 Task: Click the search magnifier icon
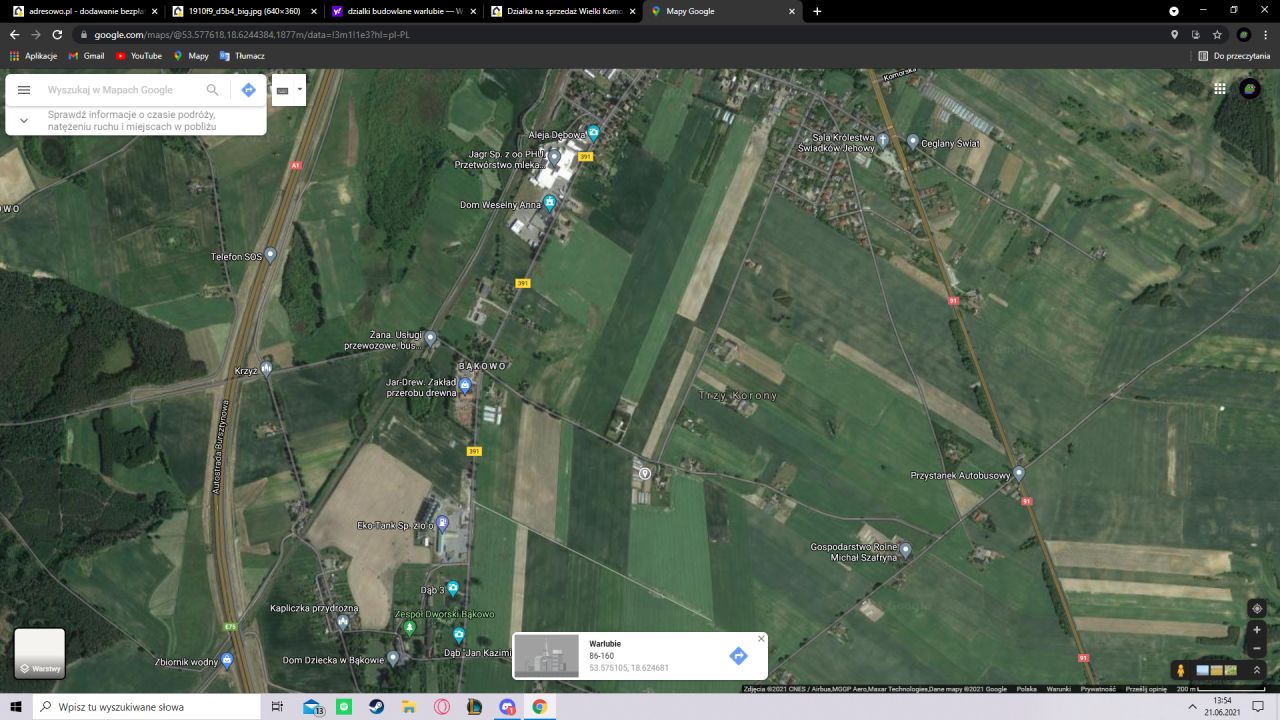point(212,90)
